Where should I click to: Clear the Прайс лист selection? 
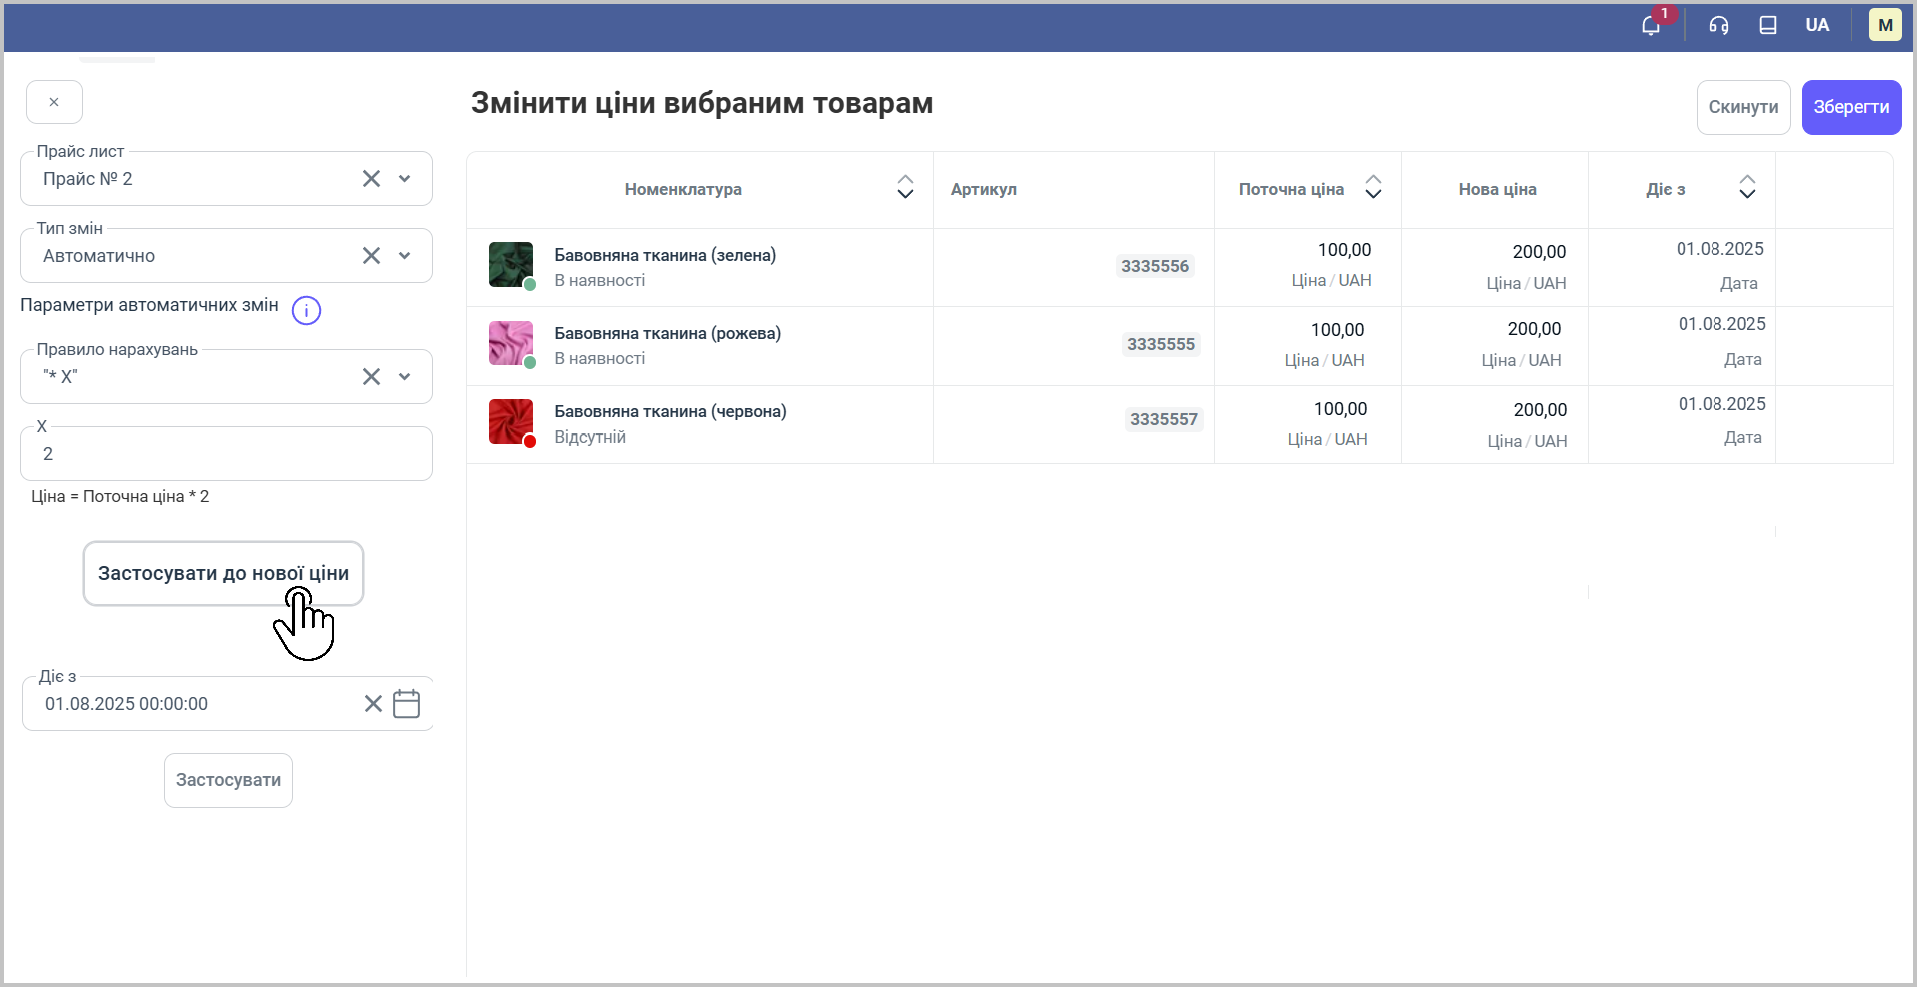coord(371,179)
